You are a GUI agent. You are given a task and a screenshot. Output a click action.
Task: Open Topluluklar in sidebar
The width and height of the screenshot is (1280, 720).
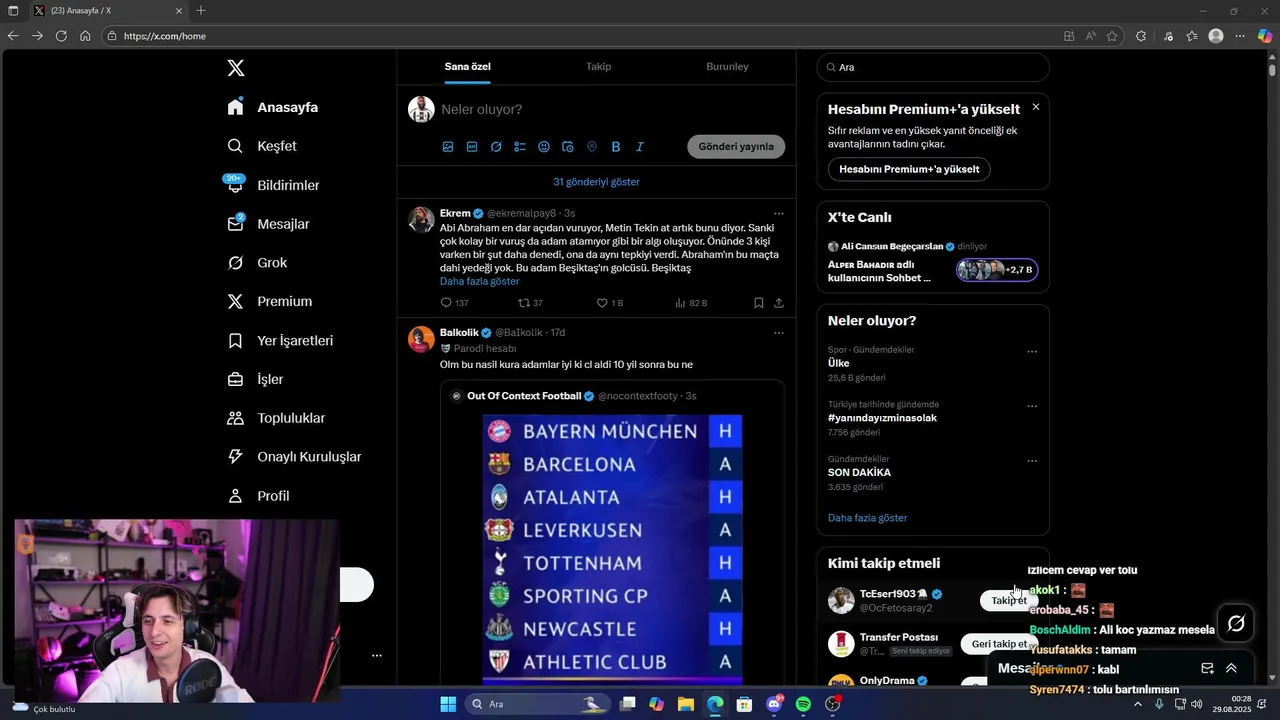276,418
